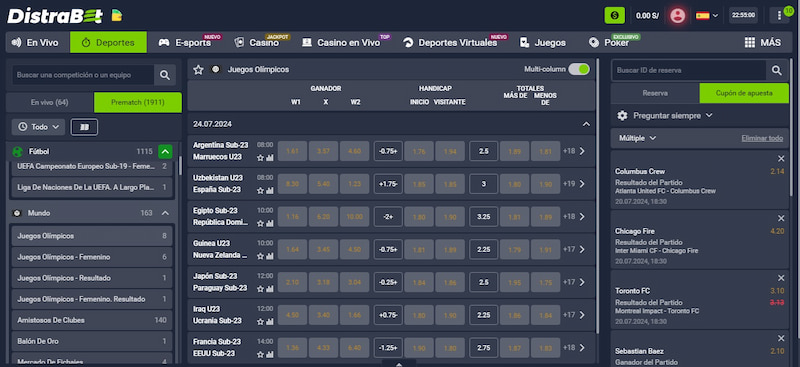Collapse the 24.07.2024 date group

(586, 124)
